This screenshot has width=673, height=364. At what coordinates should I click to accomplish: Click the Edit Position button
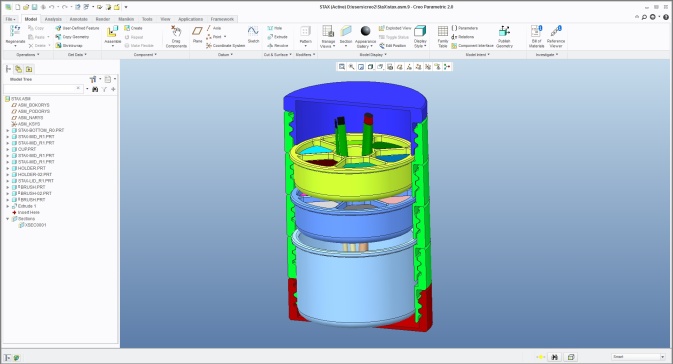tap(392, 46)
